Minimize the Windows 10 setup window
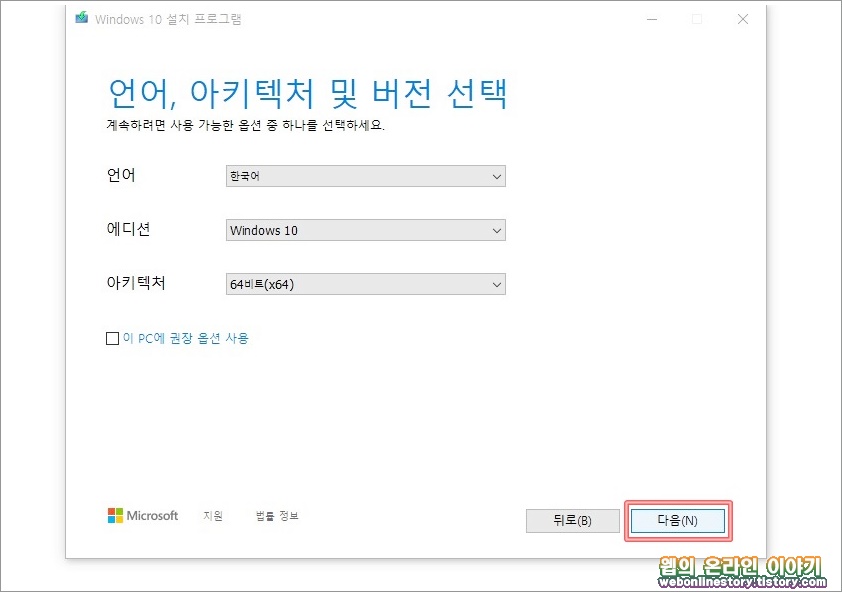Screen dimensions: 842x592 point(651,18)
